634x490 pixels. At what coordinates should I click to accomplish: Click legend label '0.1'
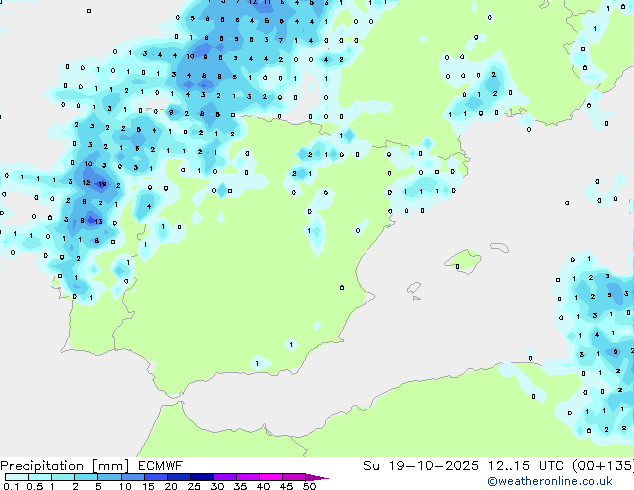[x=11, y=486]
